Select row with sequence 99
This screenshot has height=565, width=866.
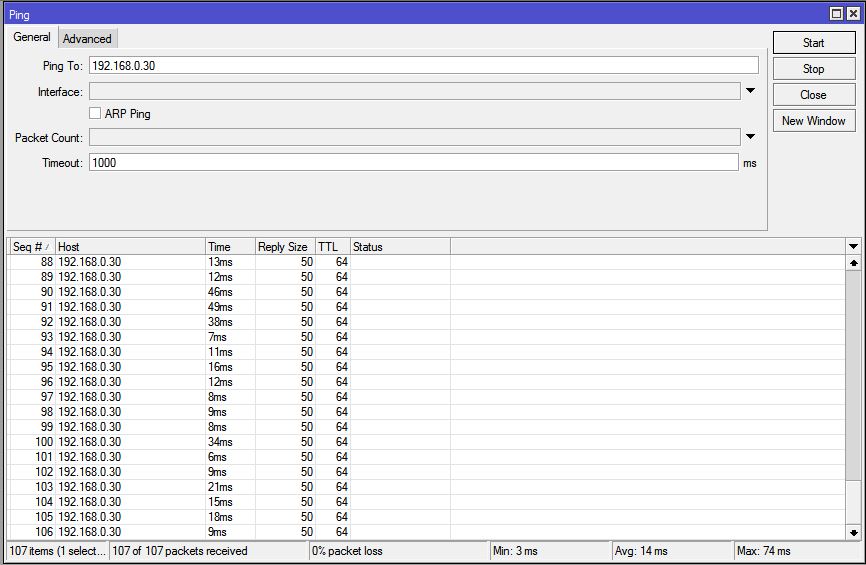tap(427, 426)
